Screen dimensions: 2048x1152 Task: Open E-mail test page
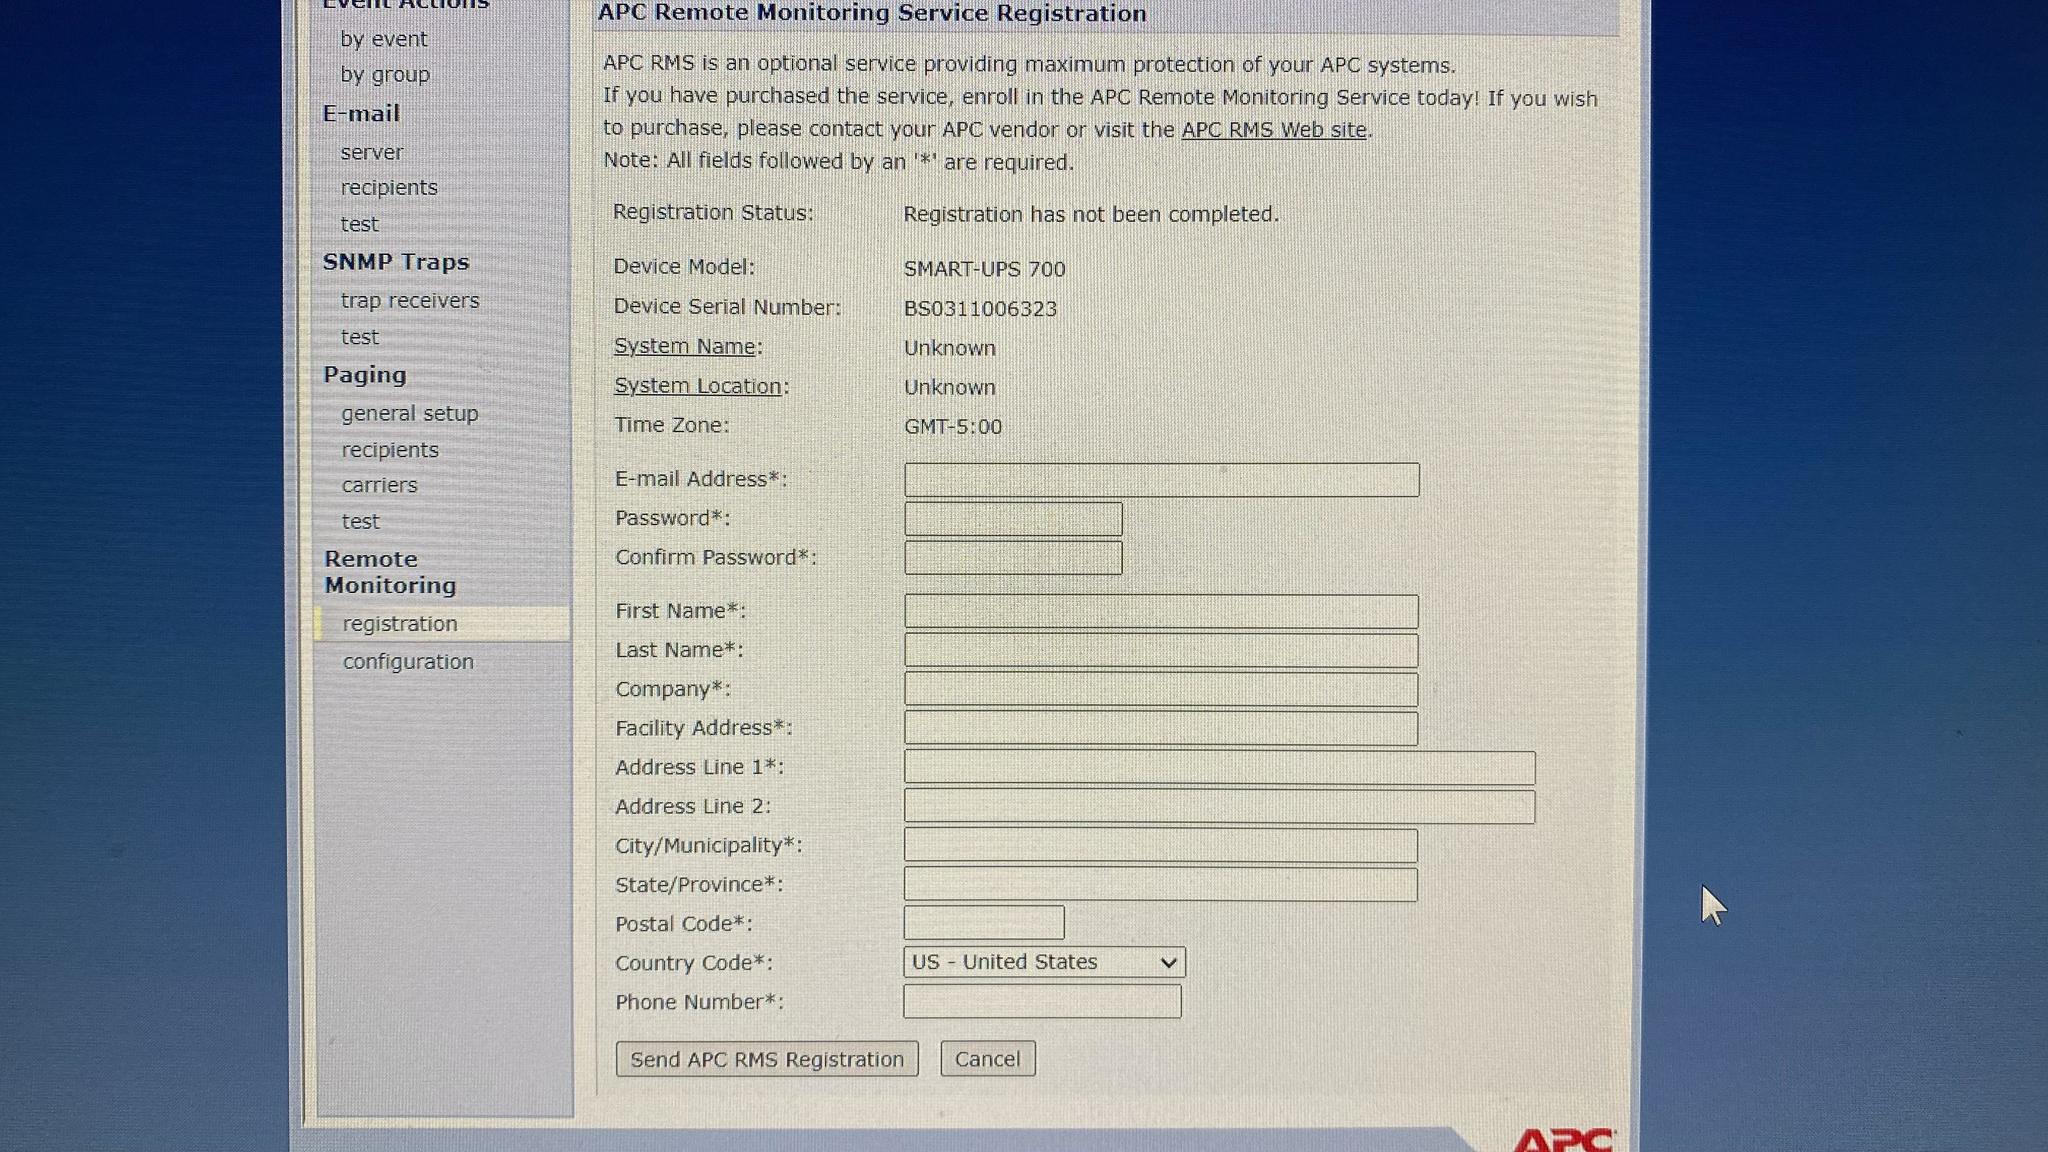[359, 224]
